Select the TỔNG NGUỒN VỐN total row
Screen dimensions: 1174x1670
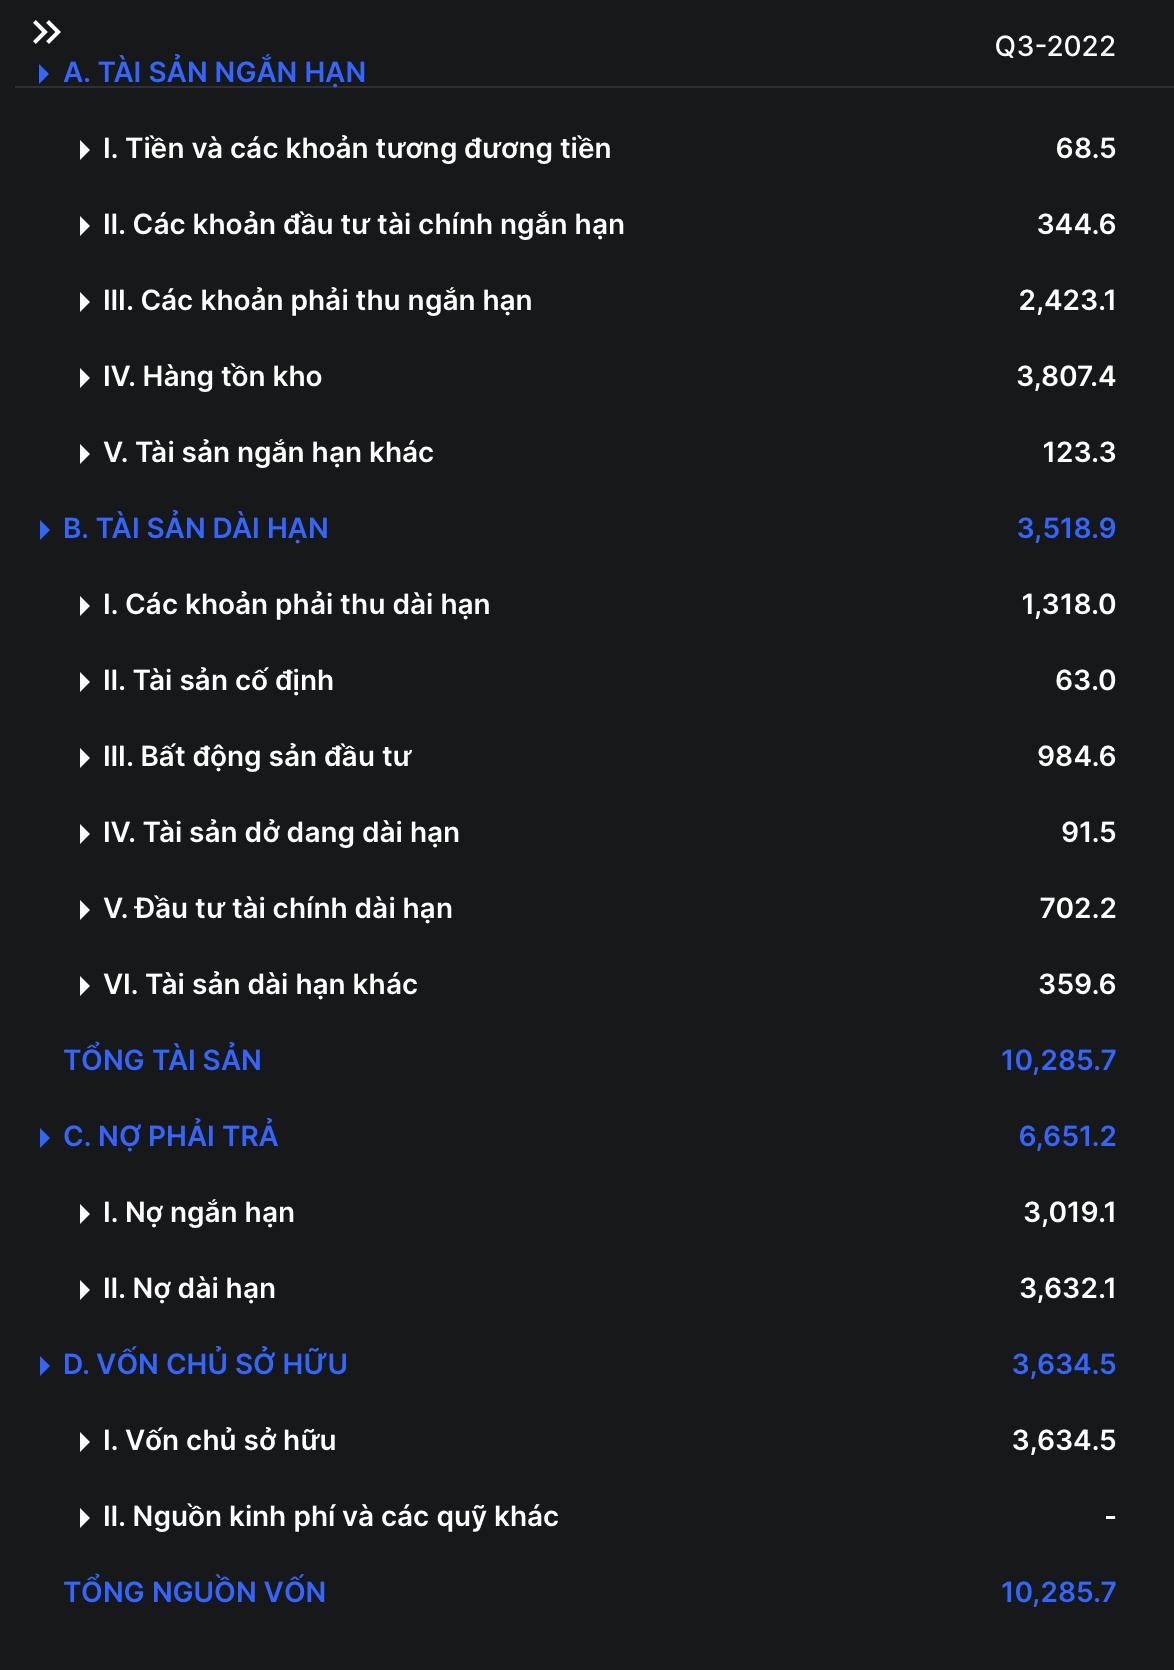(x=194, y=1592)
